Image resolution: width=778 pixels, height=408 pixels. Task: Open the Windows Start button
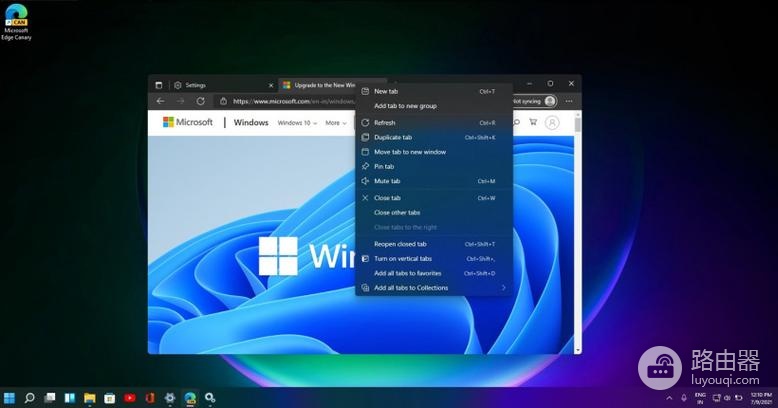click(9, 398)
